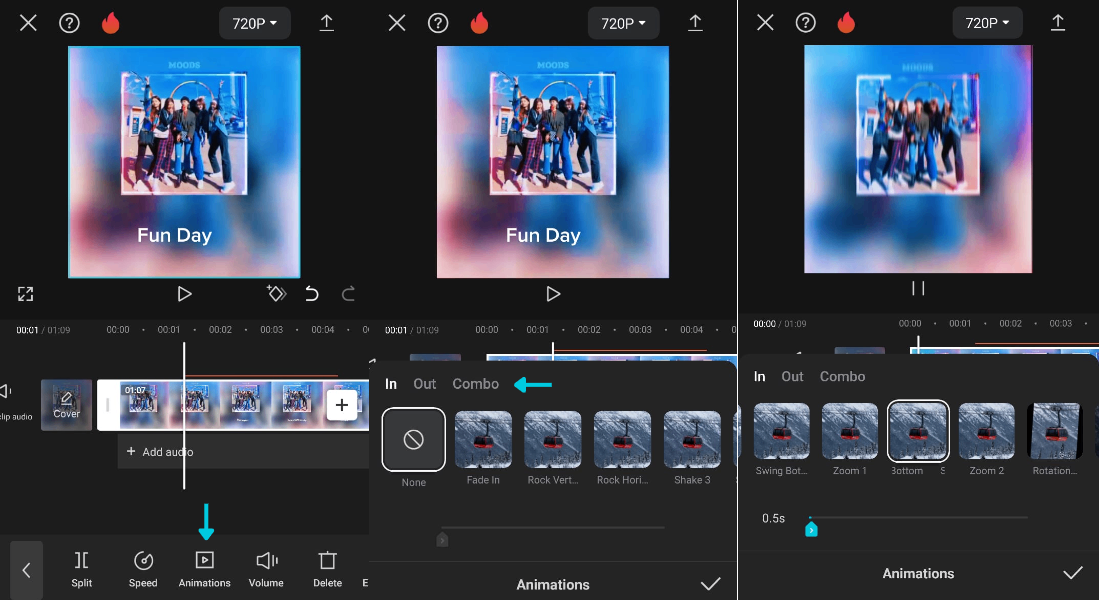Select the Split tool

[x=81, y=569]
